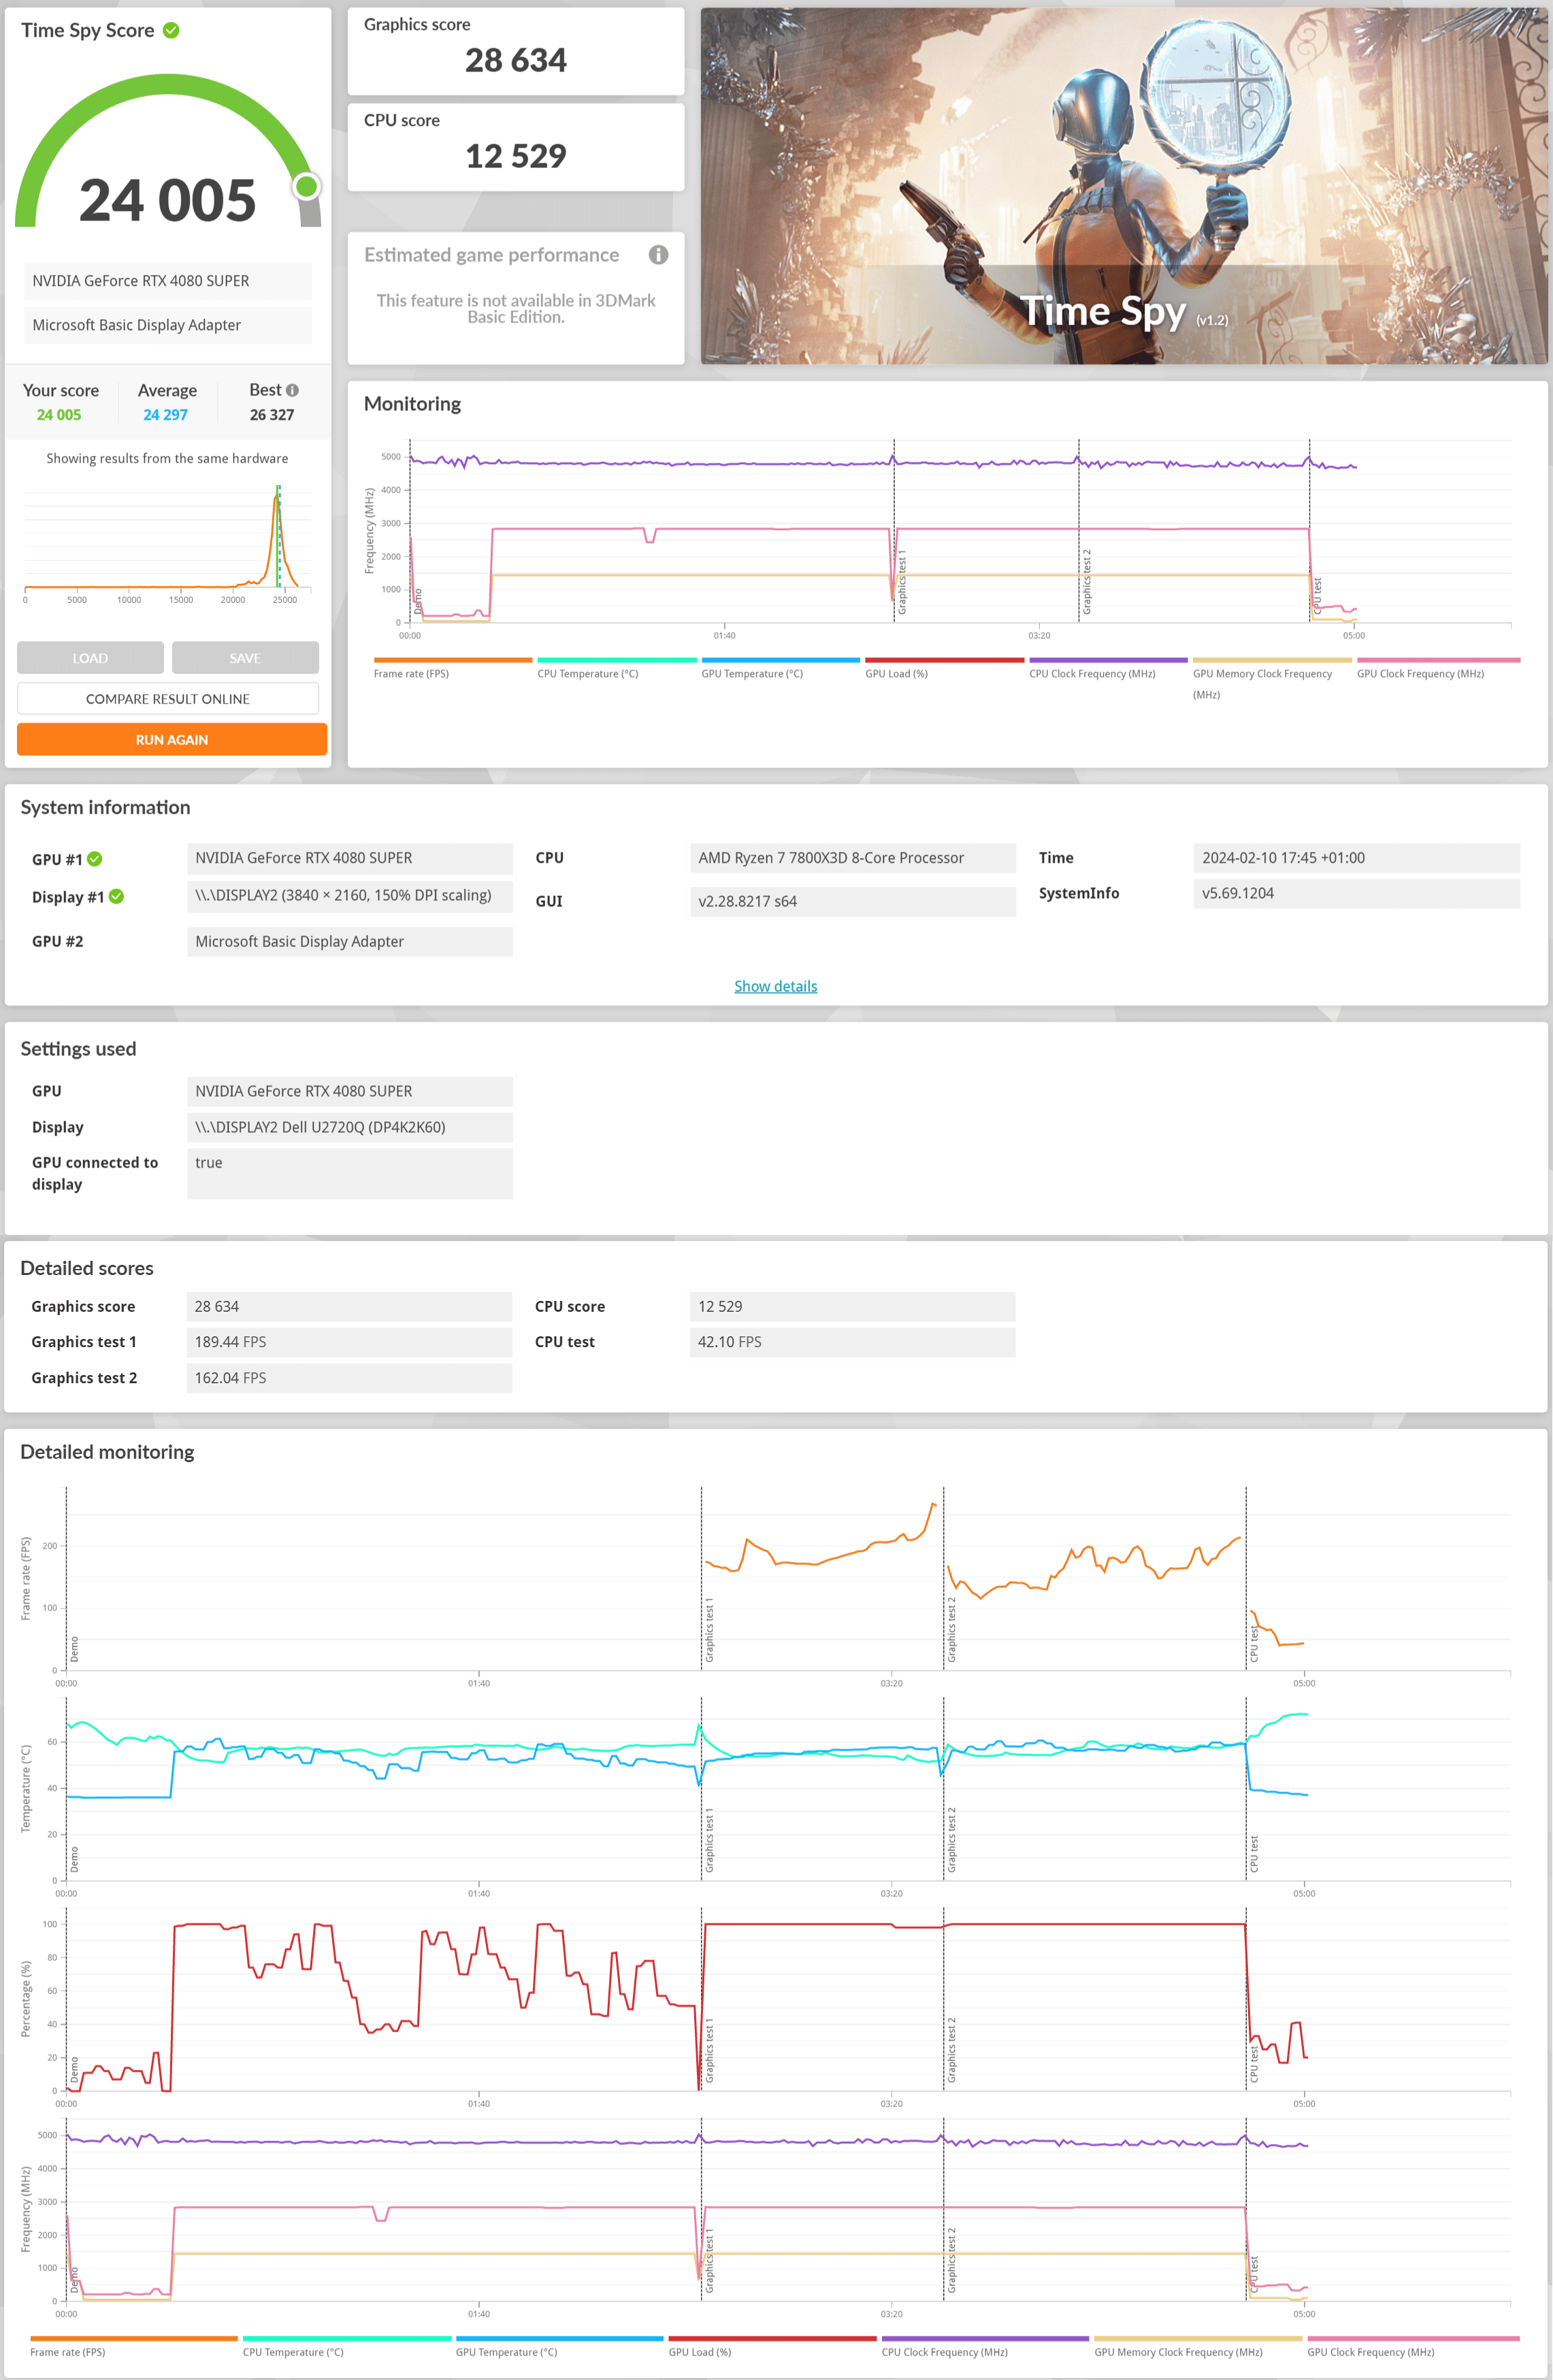Click the Time Spy banner image
This screenshot has height=2380, width=1553.
pyautogui.click(x=1123, y=186)
